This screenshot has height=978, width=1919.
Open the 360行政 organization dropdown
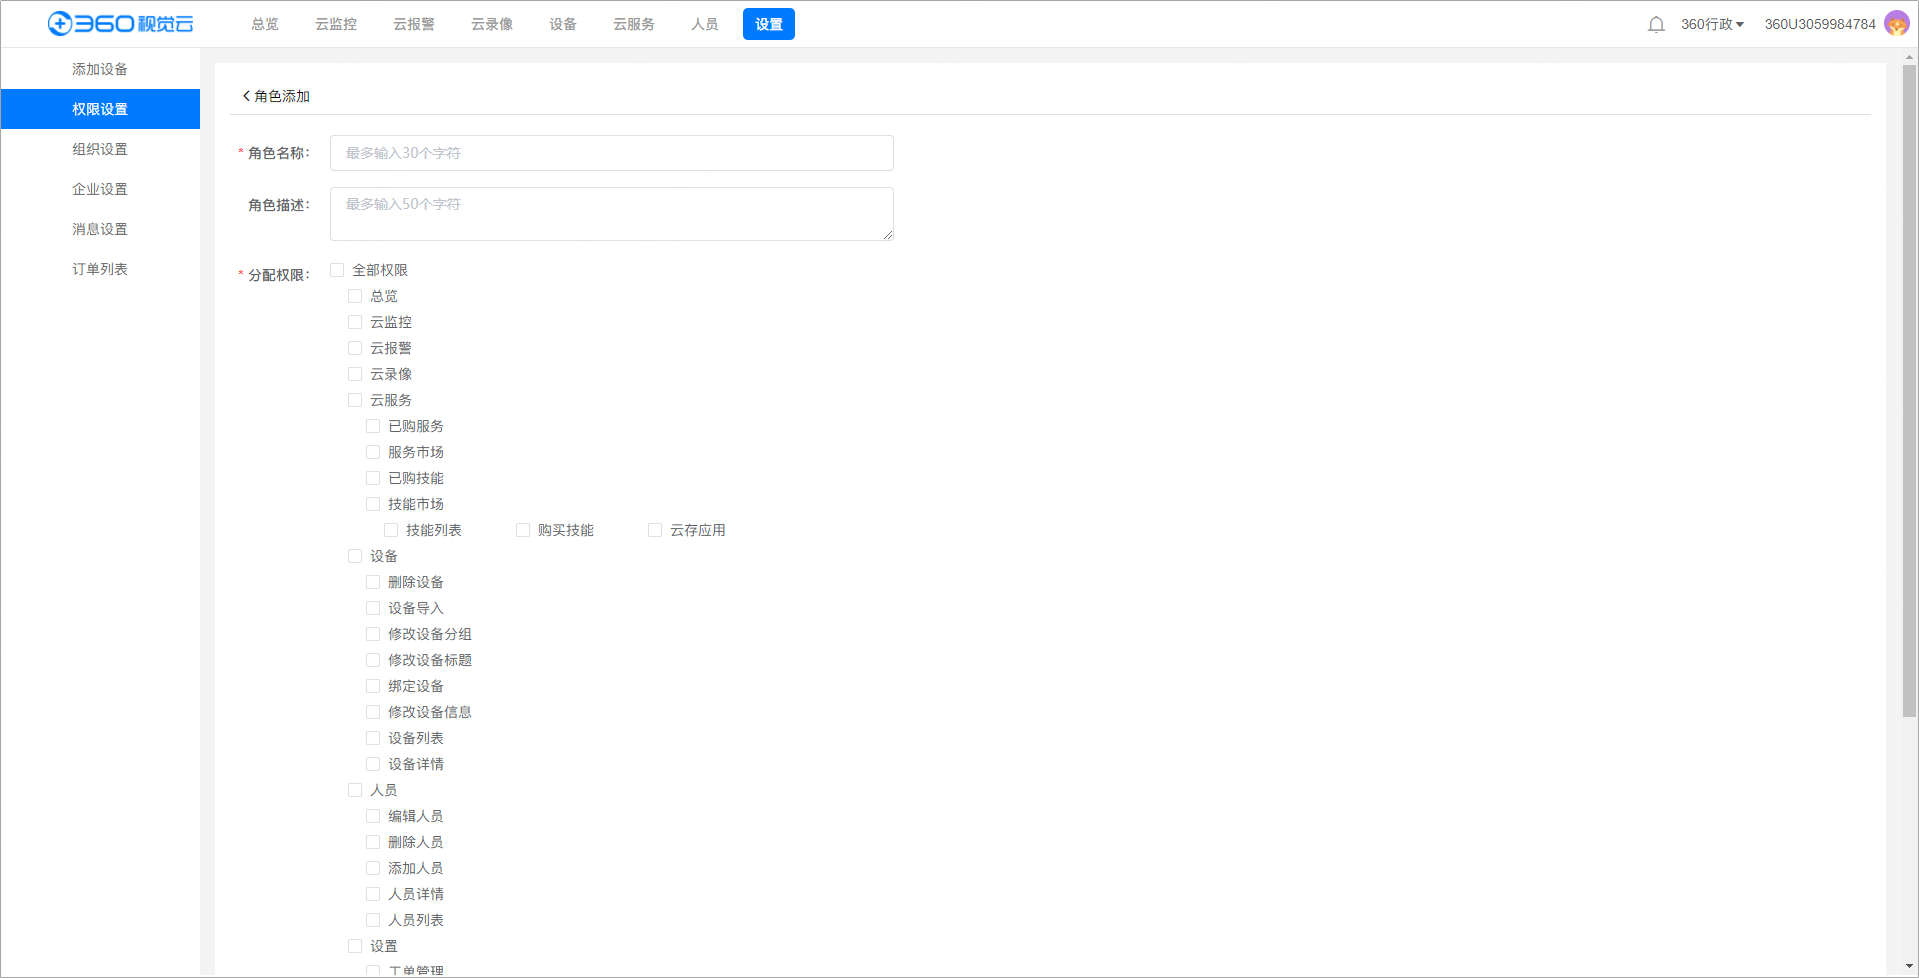(x=1711, y=24)
